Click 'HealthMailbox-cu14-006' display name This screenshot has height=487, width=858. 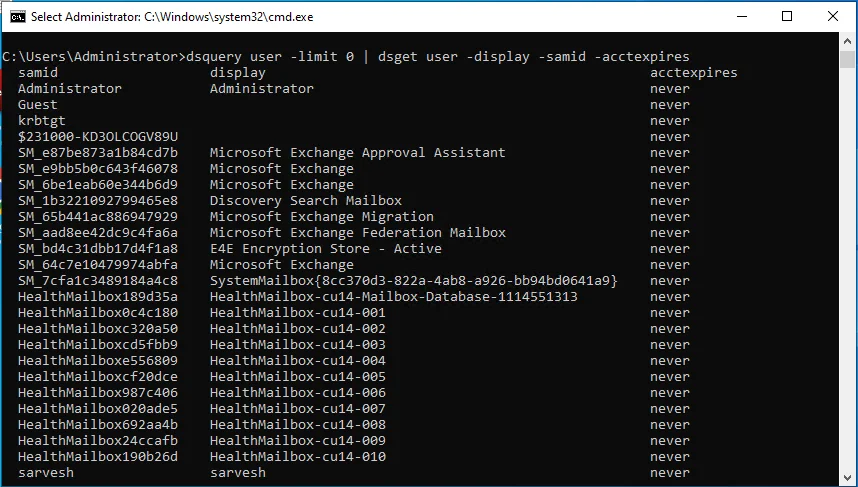coord(298,392)
